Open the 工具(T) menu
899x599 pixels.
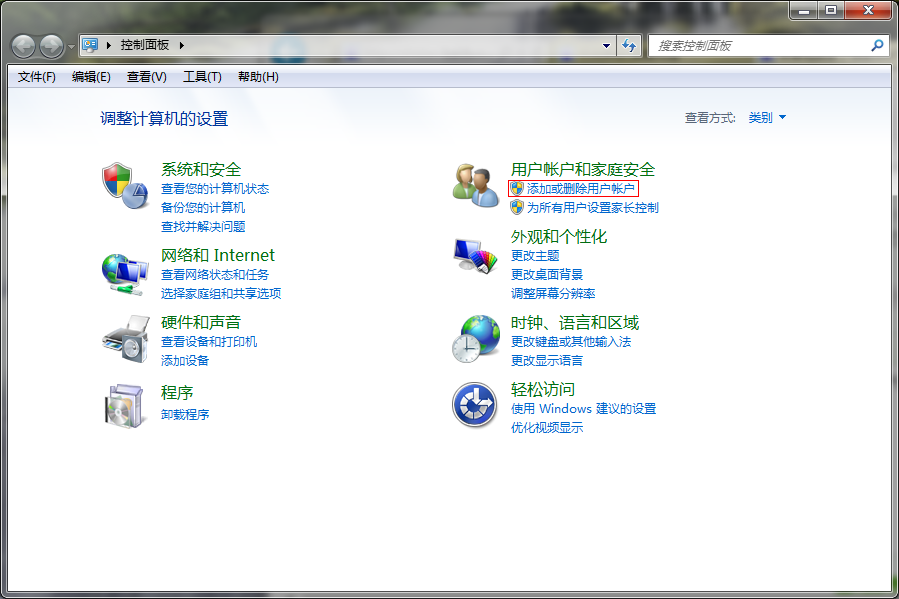click(202, 77)
